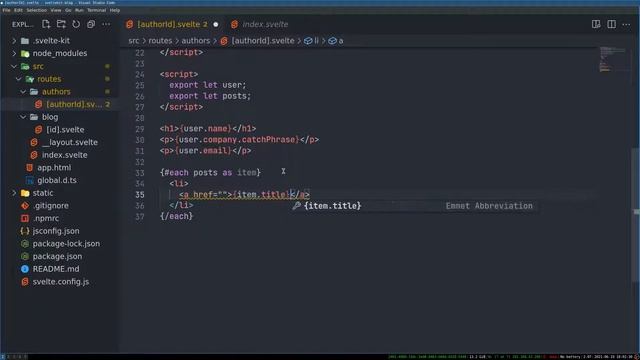Open the File menu

[x=7, y=10]
